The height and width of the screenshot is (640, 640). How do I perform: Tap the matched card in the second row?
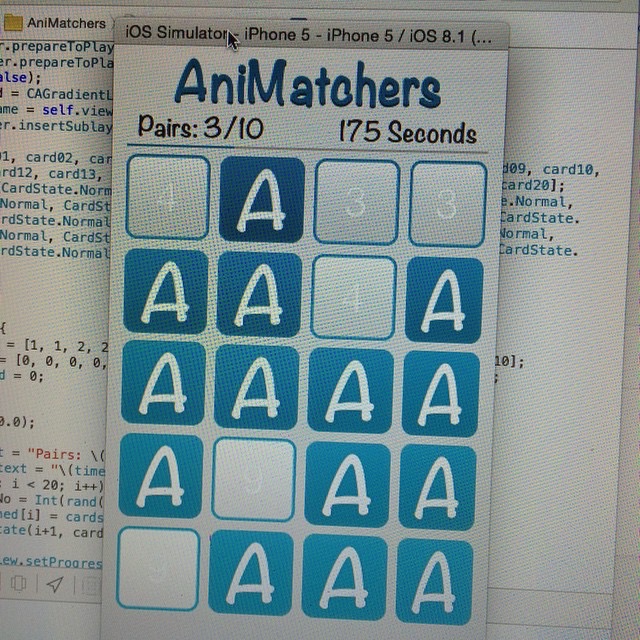pyautogui.click(x=353, y=297)
